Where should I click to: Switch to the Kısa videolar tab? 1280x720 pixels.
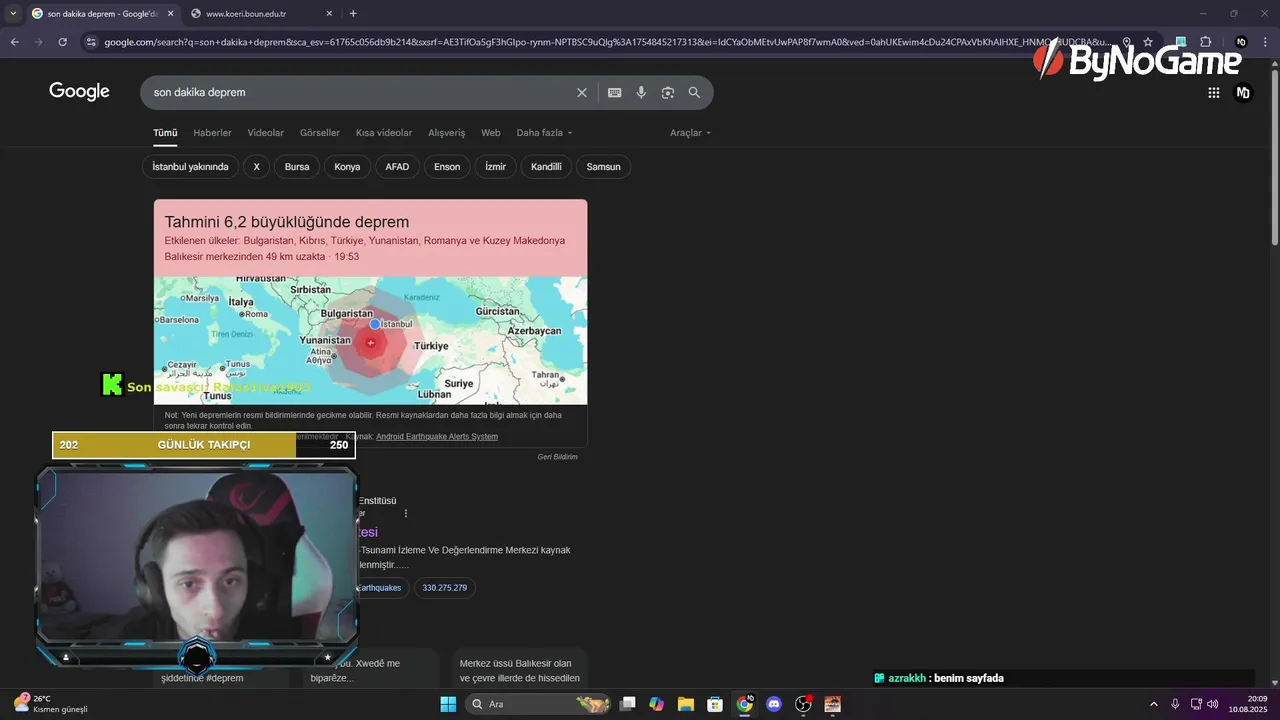(384, 133)
